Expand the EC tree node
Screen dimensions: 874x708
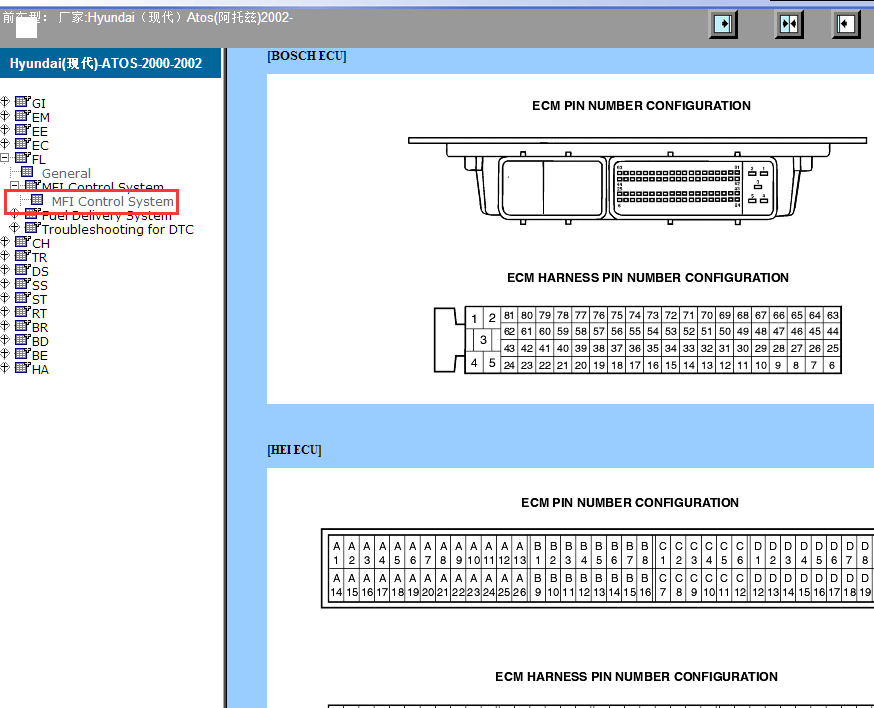(x=5, y=143)
